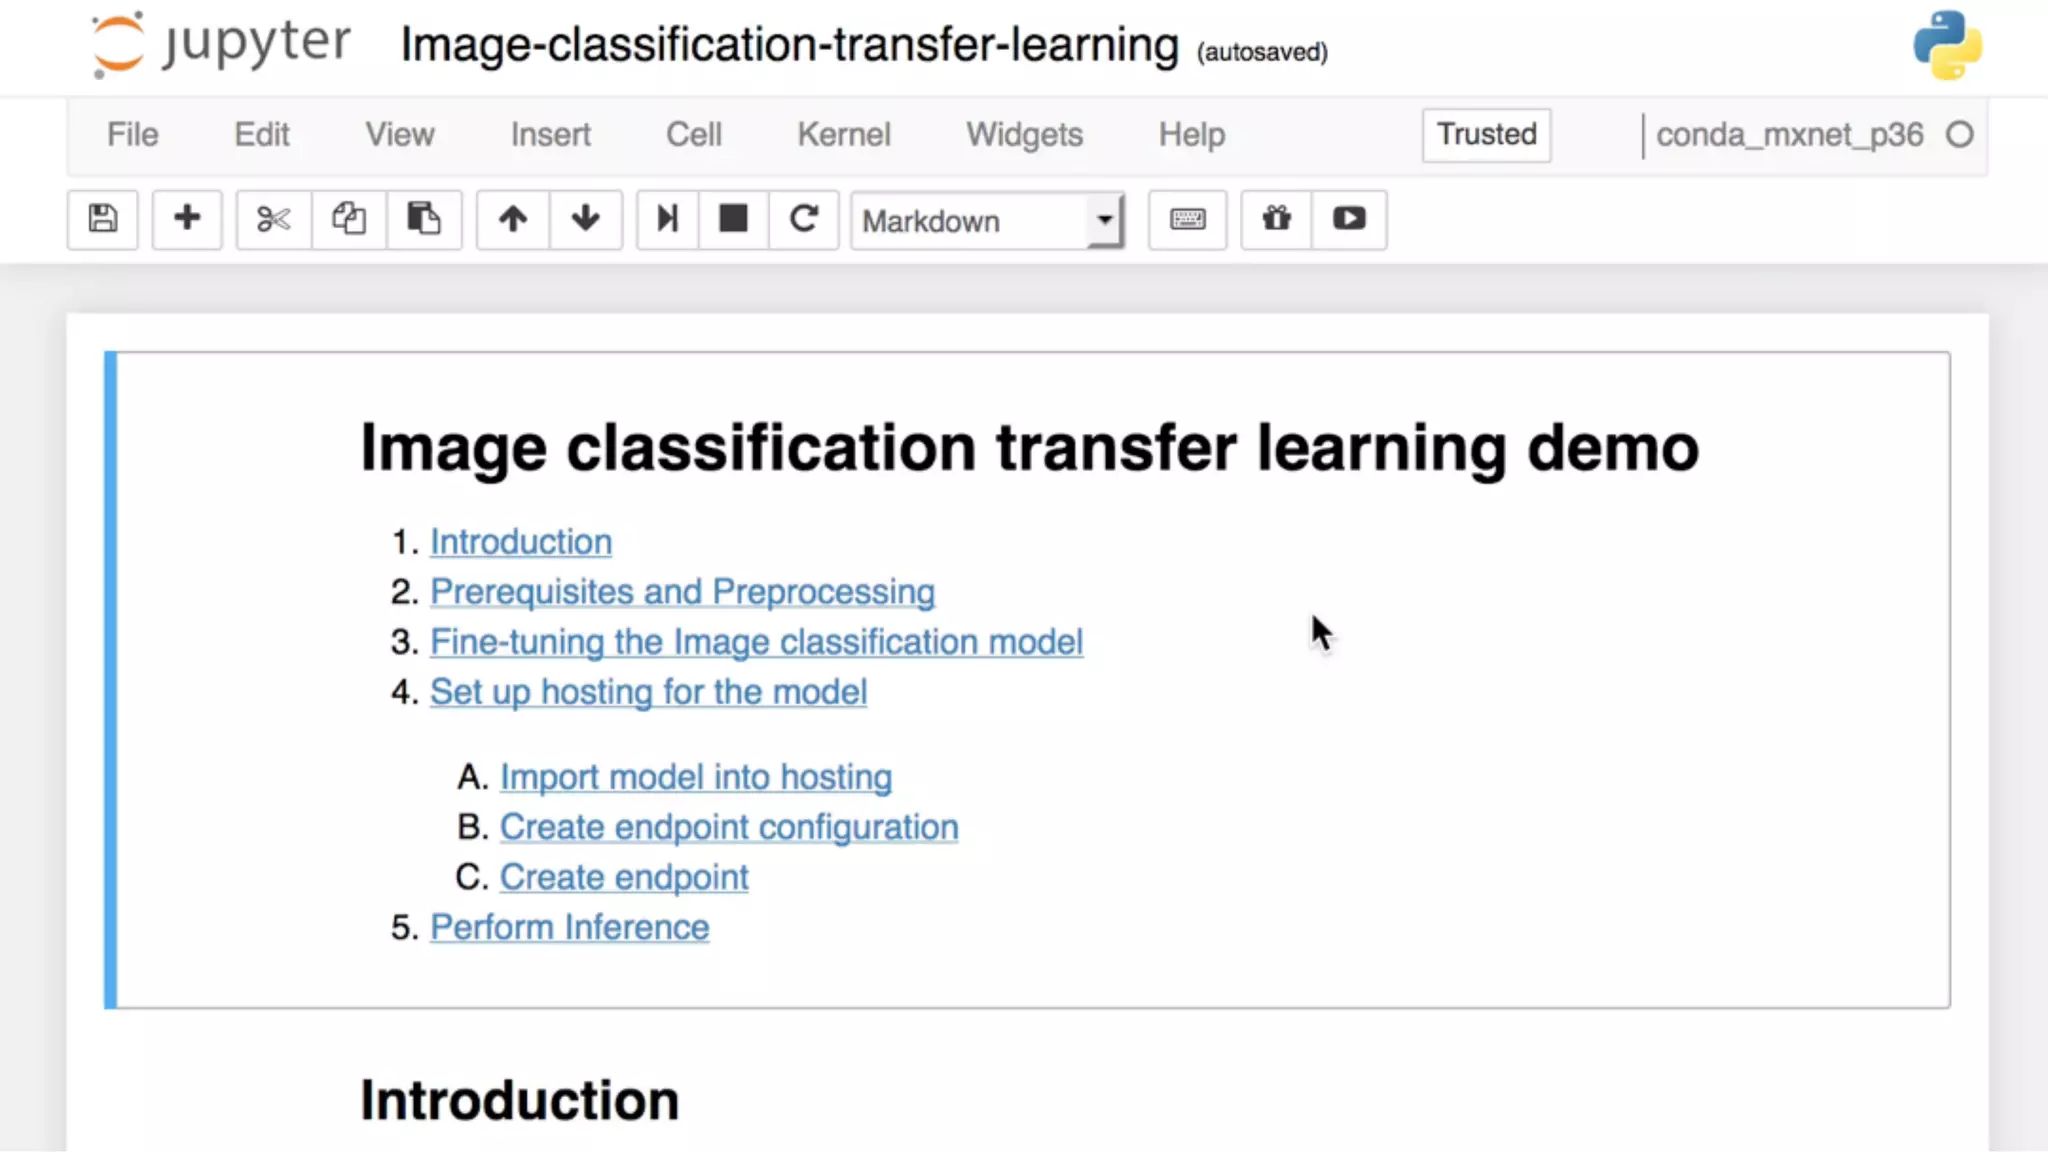Move selected cell up arrow
This screenshot has height=1152, width=2048.
512,219
